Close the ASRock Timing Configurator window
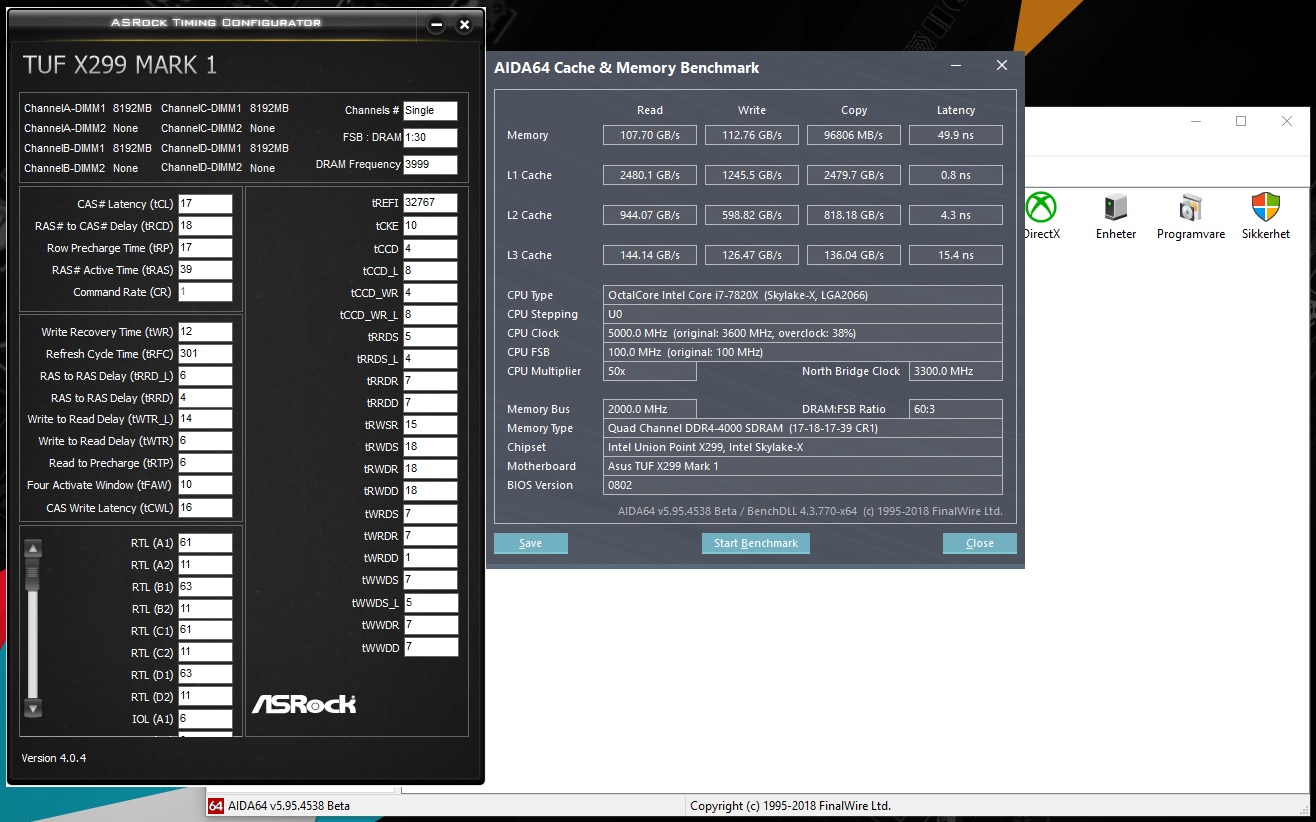 tap(464, 25)
